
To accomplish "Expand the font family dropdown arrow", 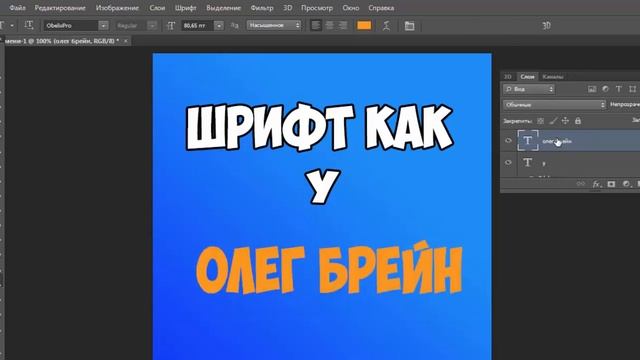I will coord(104,25).
